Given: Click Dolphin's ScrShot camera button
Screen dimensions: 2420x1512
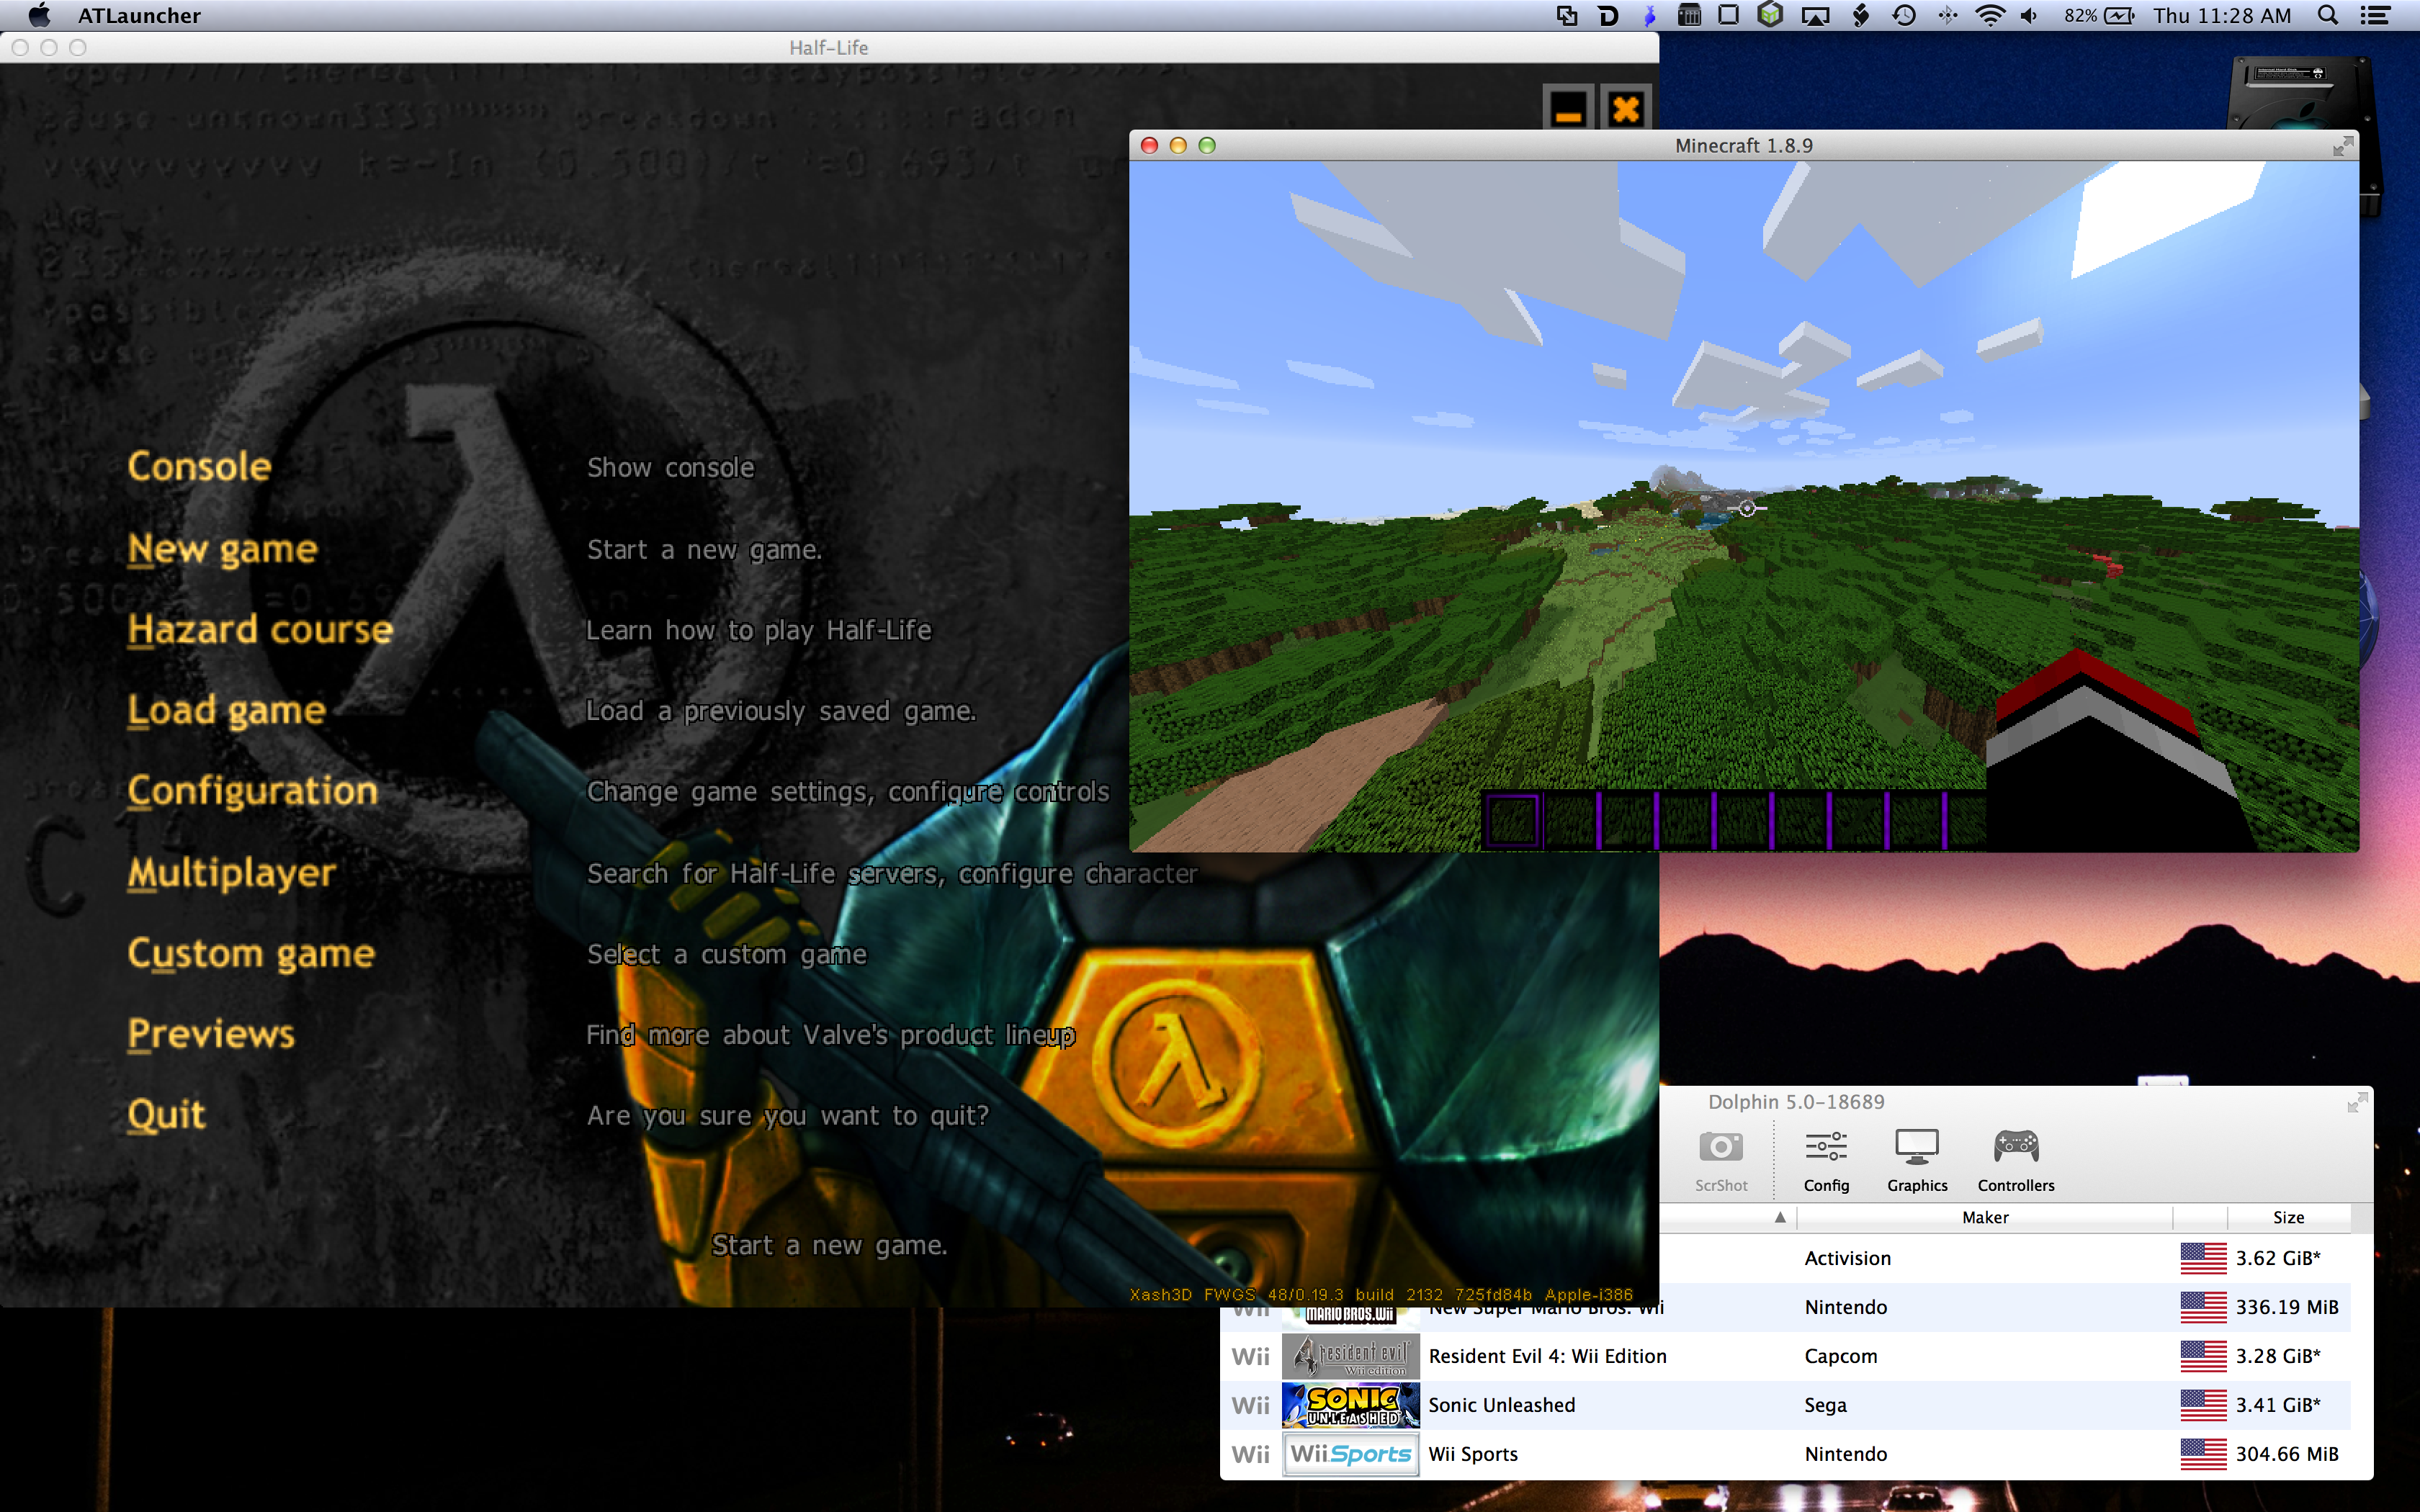Looking at the screenshot, I should [x=1721, y=1161].
